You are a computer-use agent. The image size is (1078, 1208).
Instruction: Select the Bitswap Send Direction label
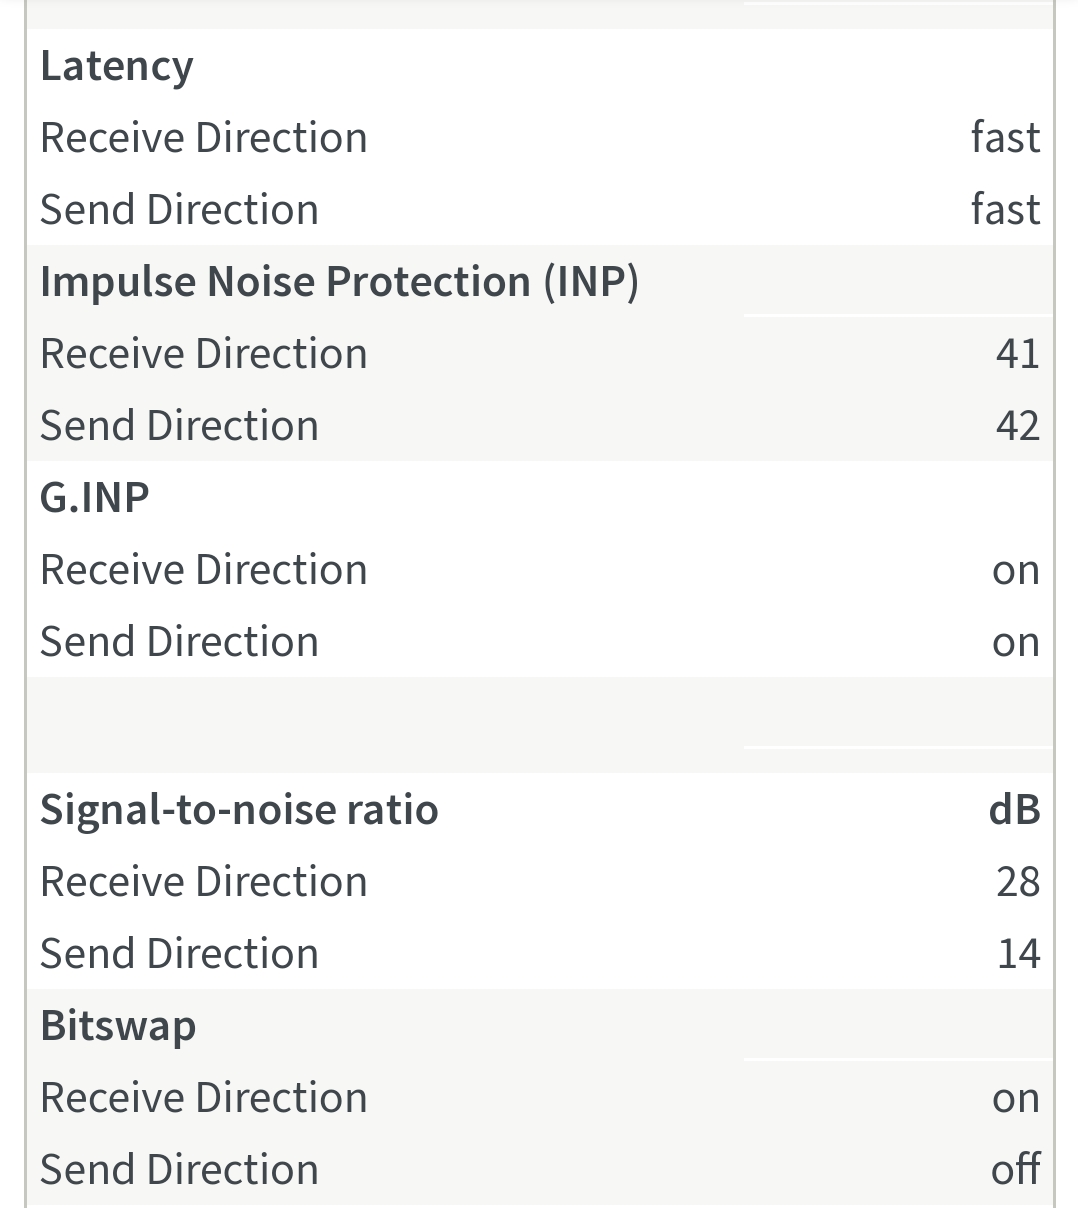[180, 1170]
